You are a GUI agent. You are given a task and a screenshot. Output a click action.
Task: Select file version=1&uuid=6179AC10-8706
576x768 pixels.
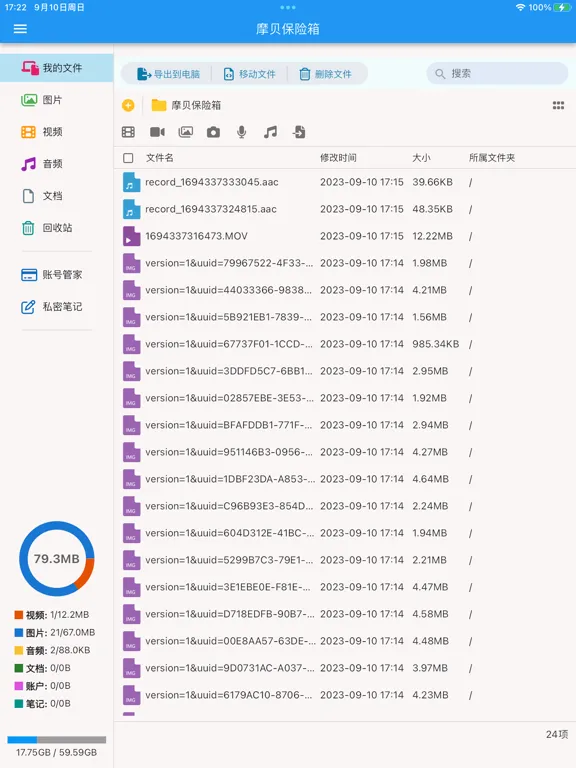click(345, 695)
